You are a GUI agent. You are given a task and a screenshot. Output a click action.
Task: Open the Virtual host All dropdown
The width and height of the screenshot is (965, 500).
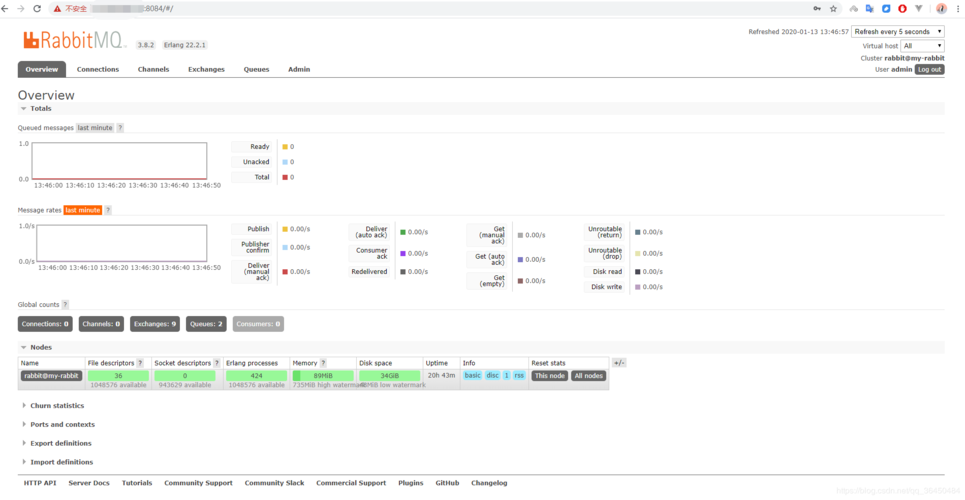coord(923,46)
